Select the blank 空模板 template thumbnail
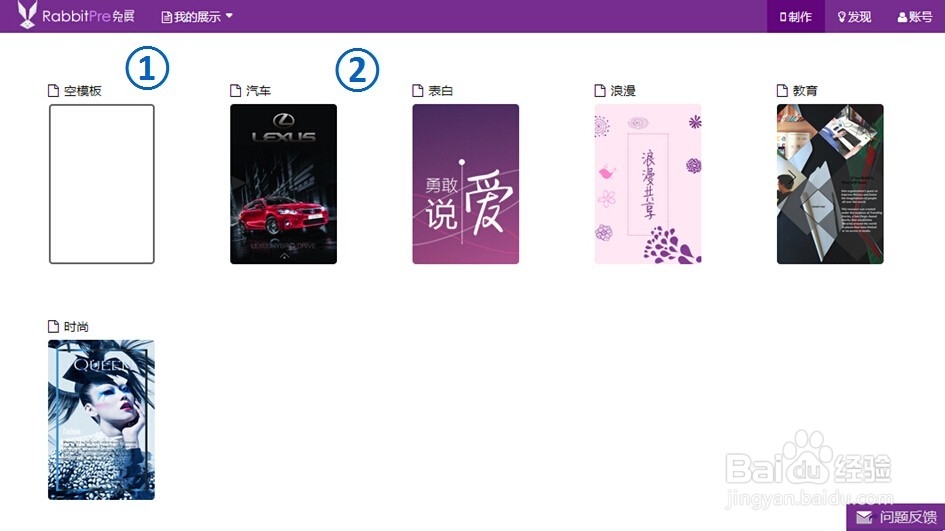The image size is (945, 531). point(102,184)
